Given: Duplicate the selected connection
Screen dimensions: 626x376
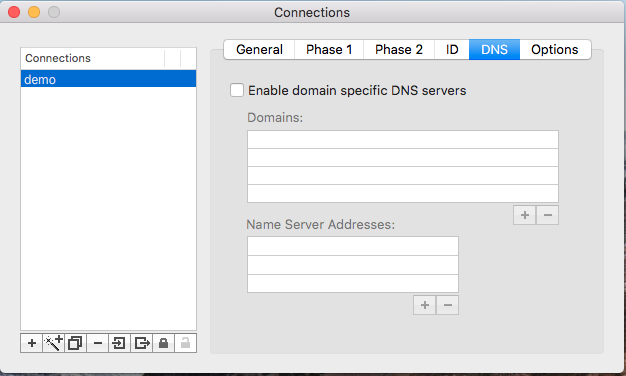Looking at the screenshot, I should (75, 343).
